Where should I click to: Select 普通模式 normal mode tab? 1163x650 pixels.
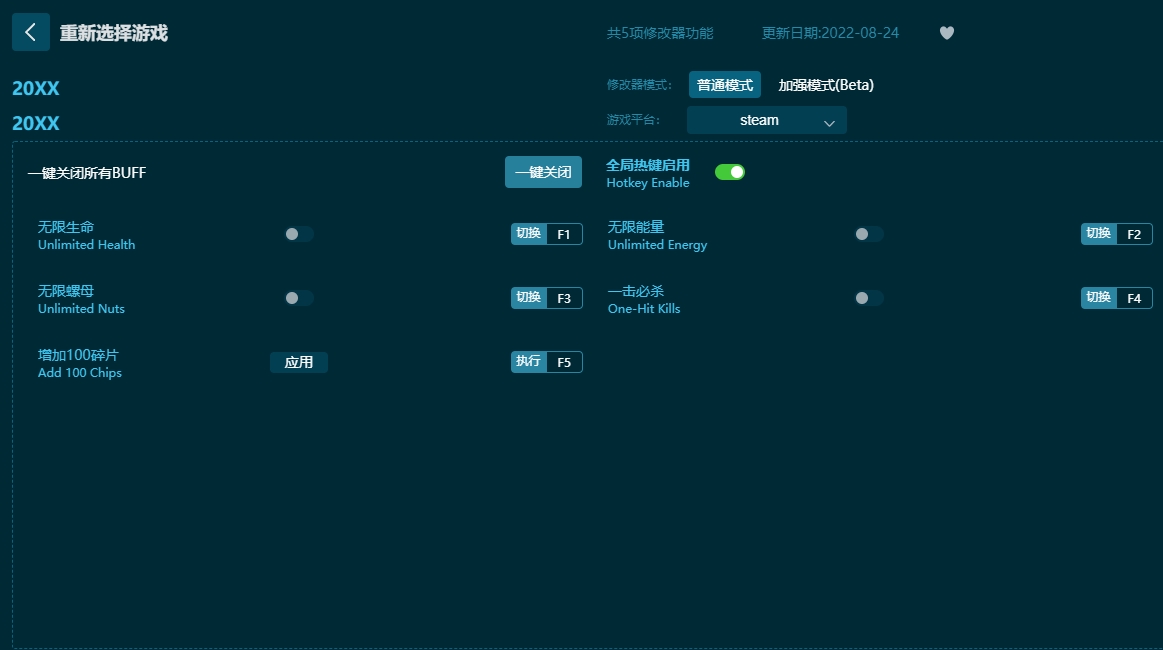tap(725, 85)
